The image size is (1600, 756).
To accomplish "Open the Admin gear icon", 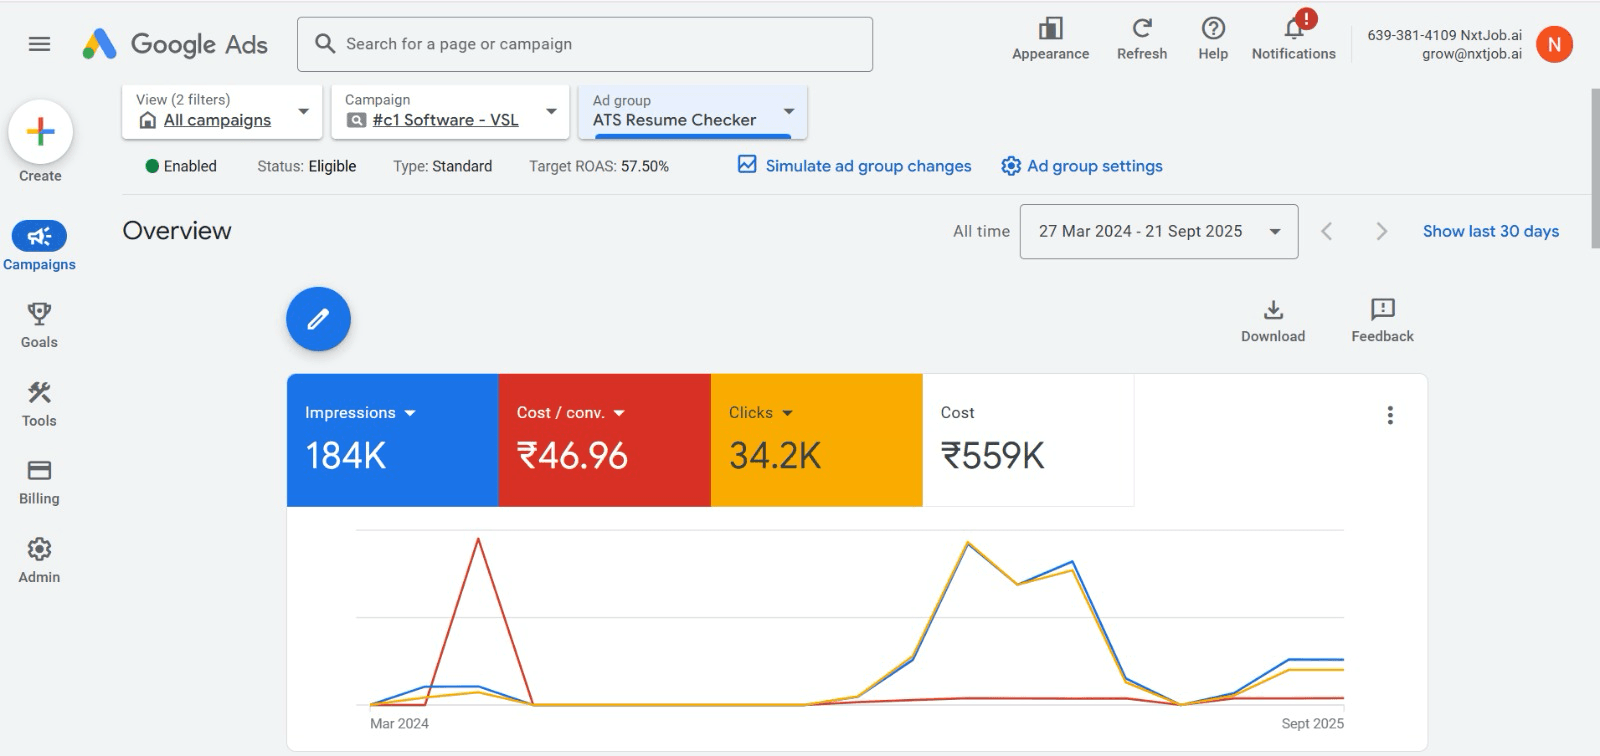I will tap(39, 549).
